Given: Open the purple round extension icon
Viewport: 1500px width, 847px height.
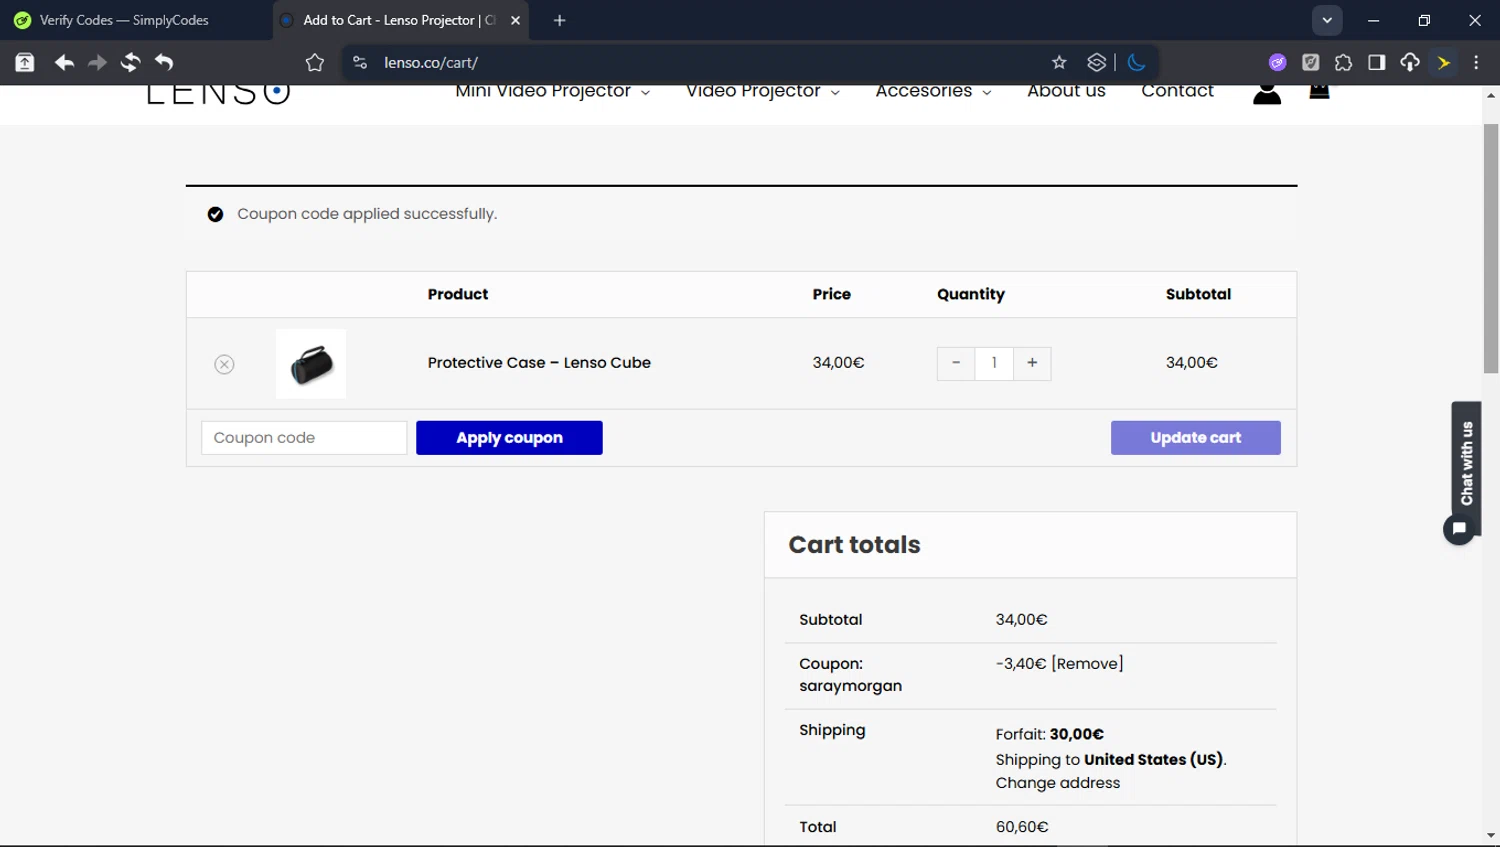Looking at the screenshot, I should [1277, 62].
